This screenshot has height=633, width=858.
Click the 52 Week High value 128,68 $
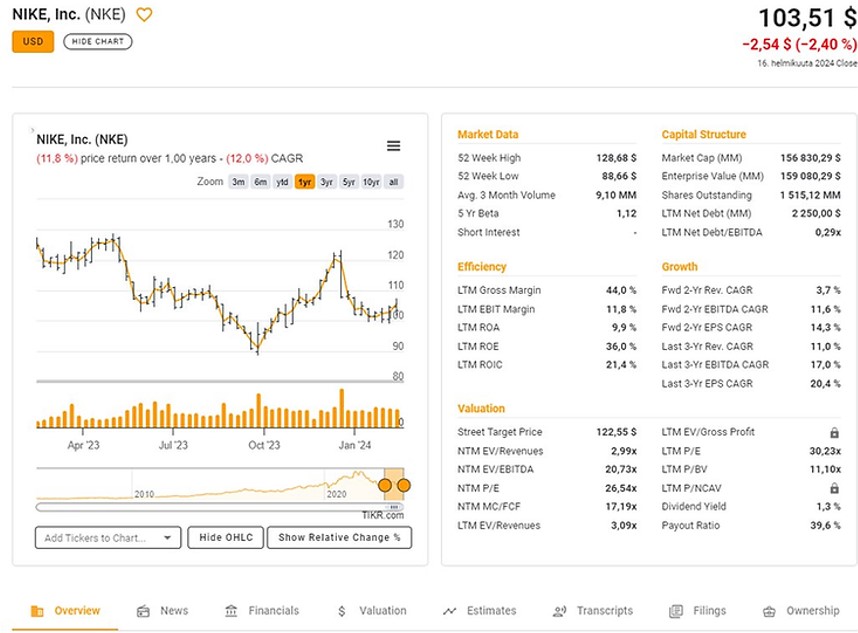tap(616, 158)
